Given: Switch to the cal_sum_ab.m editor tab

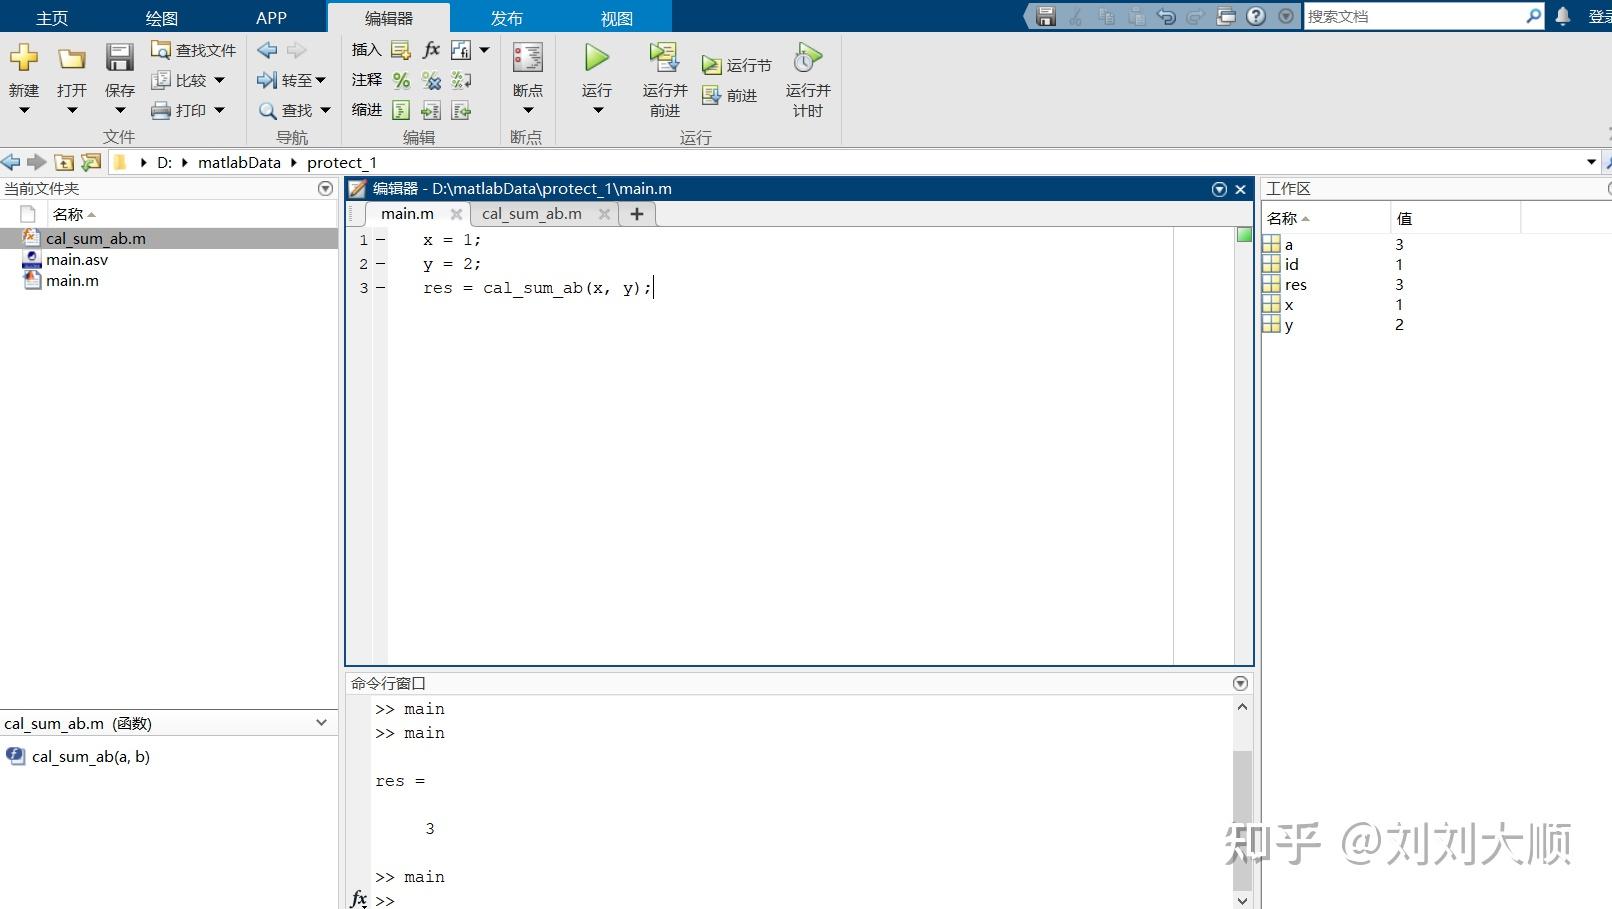Looking at the screenshot, I should point(531,214).
